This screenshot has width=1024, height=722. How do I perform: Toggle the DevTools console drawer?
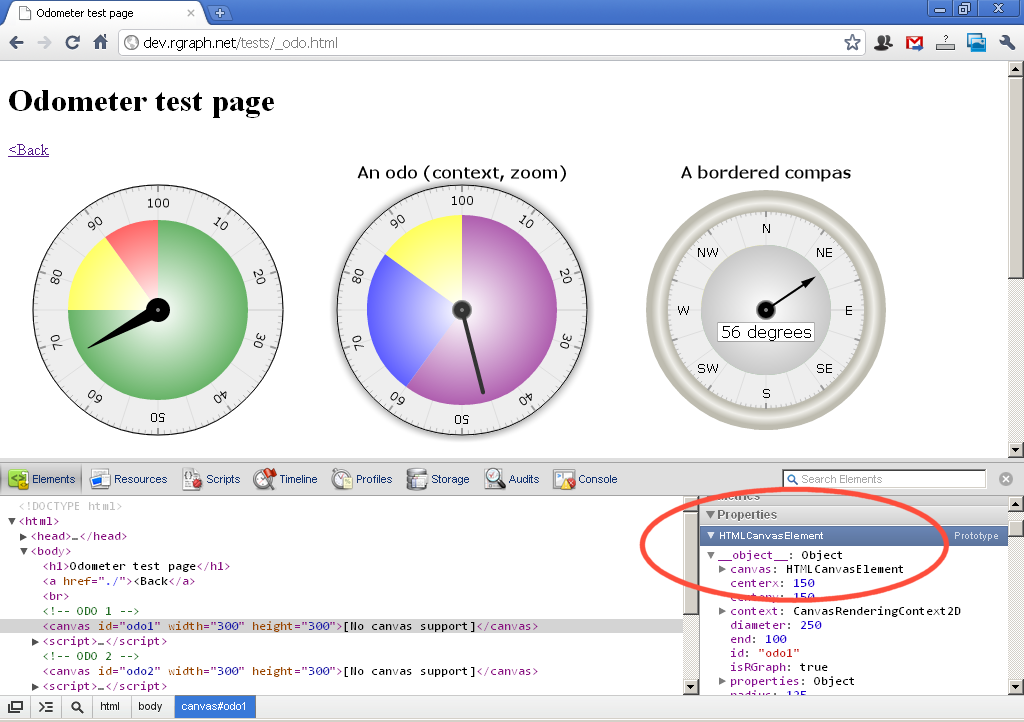point(45,707)
